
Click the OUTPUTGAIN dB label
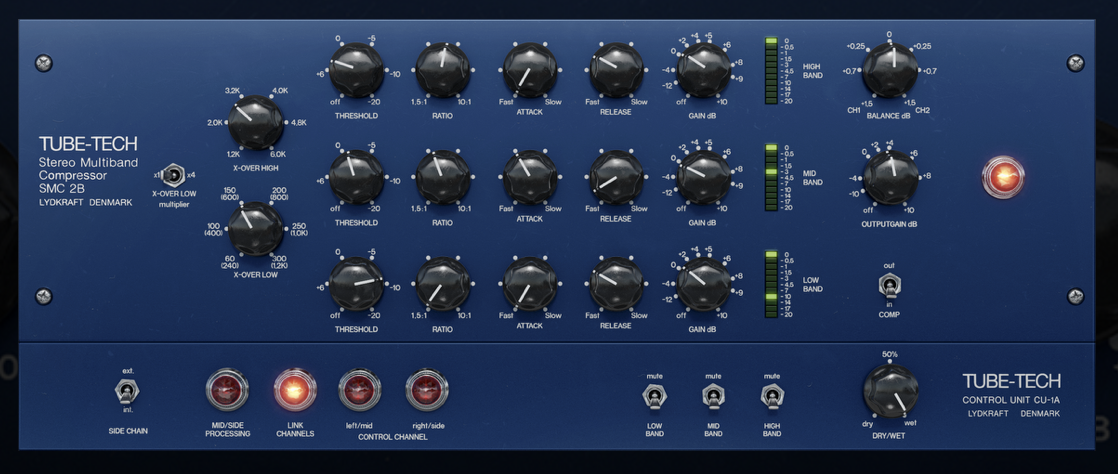point(889,224)
